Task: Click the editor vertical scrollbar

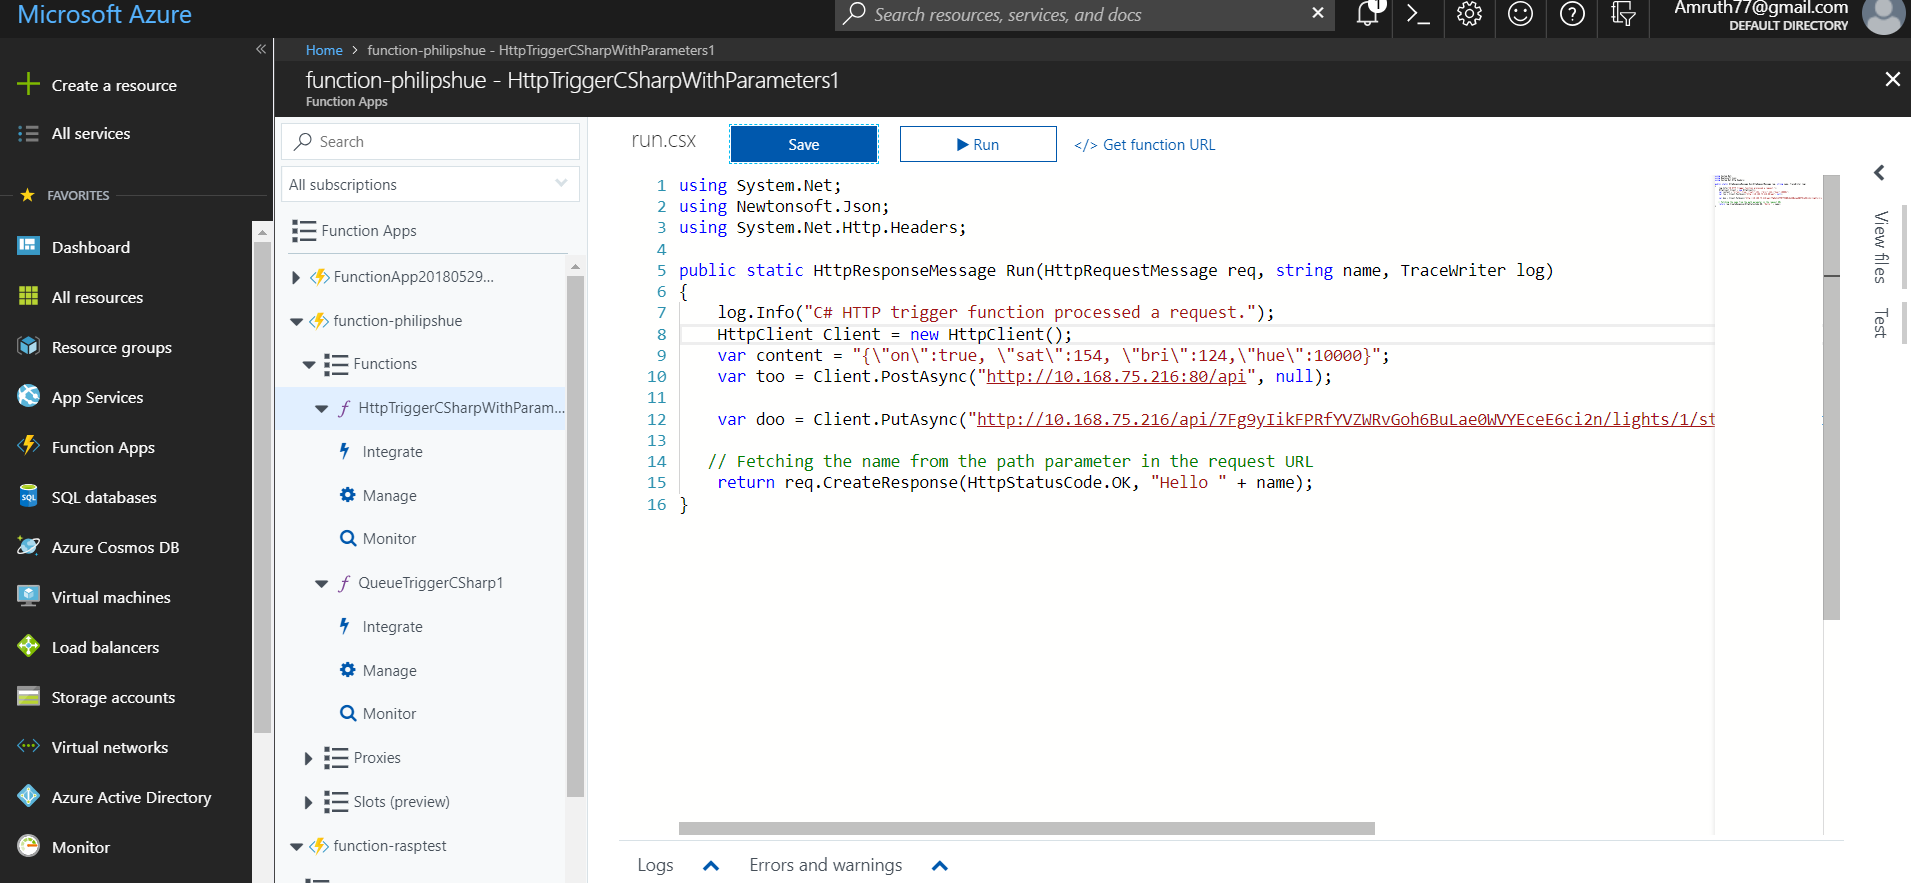Action: pos(1831,397)
